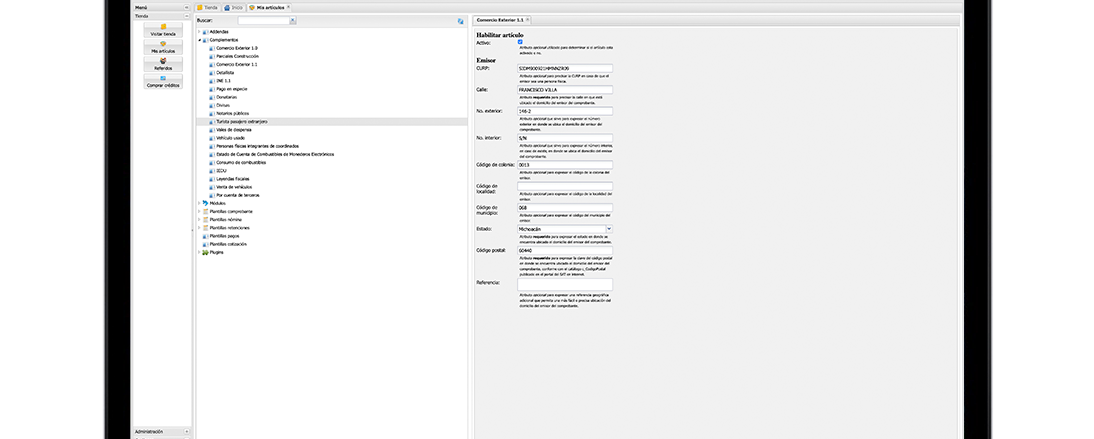Select the INE 1.1 complement item

pos(223,81)
